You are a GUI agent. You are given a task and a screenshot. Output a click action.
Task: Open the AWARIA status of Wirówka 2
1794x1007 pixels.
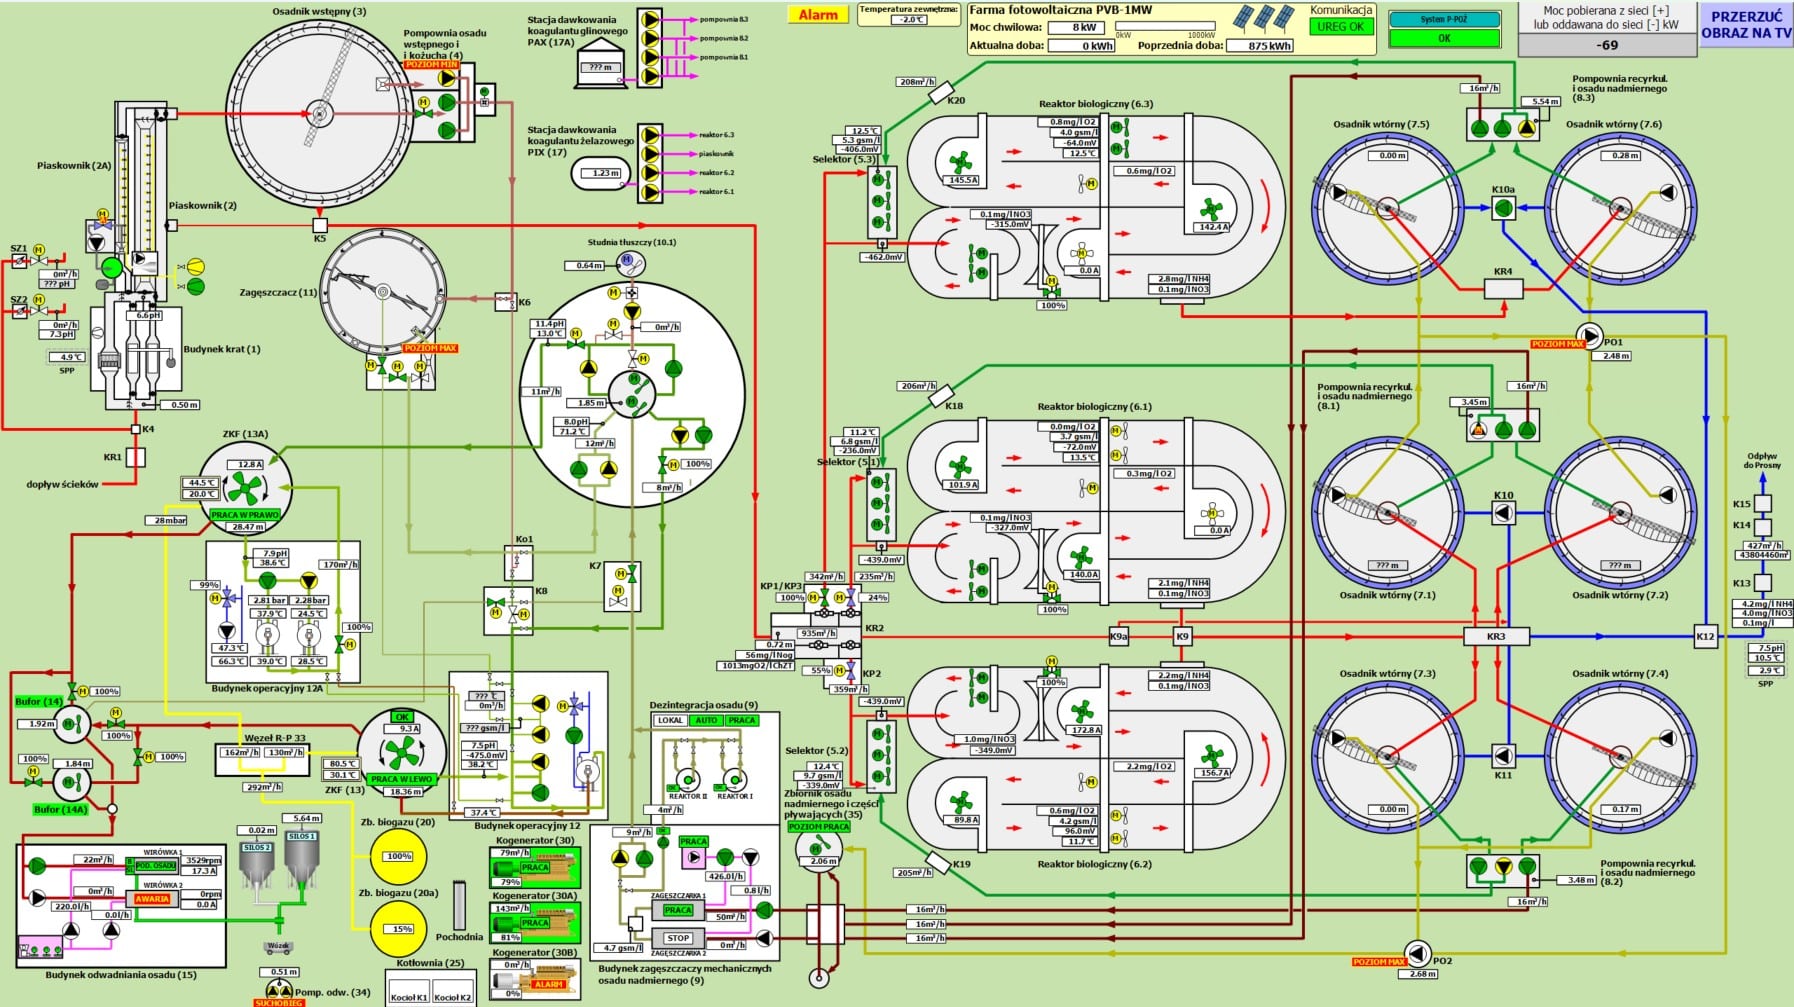click(x=153, y=898)
